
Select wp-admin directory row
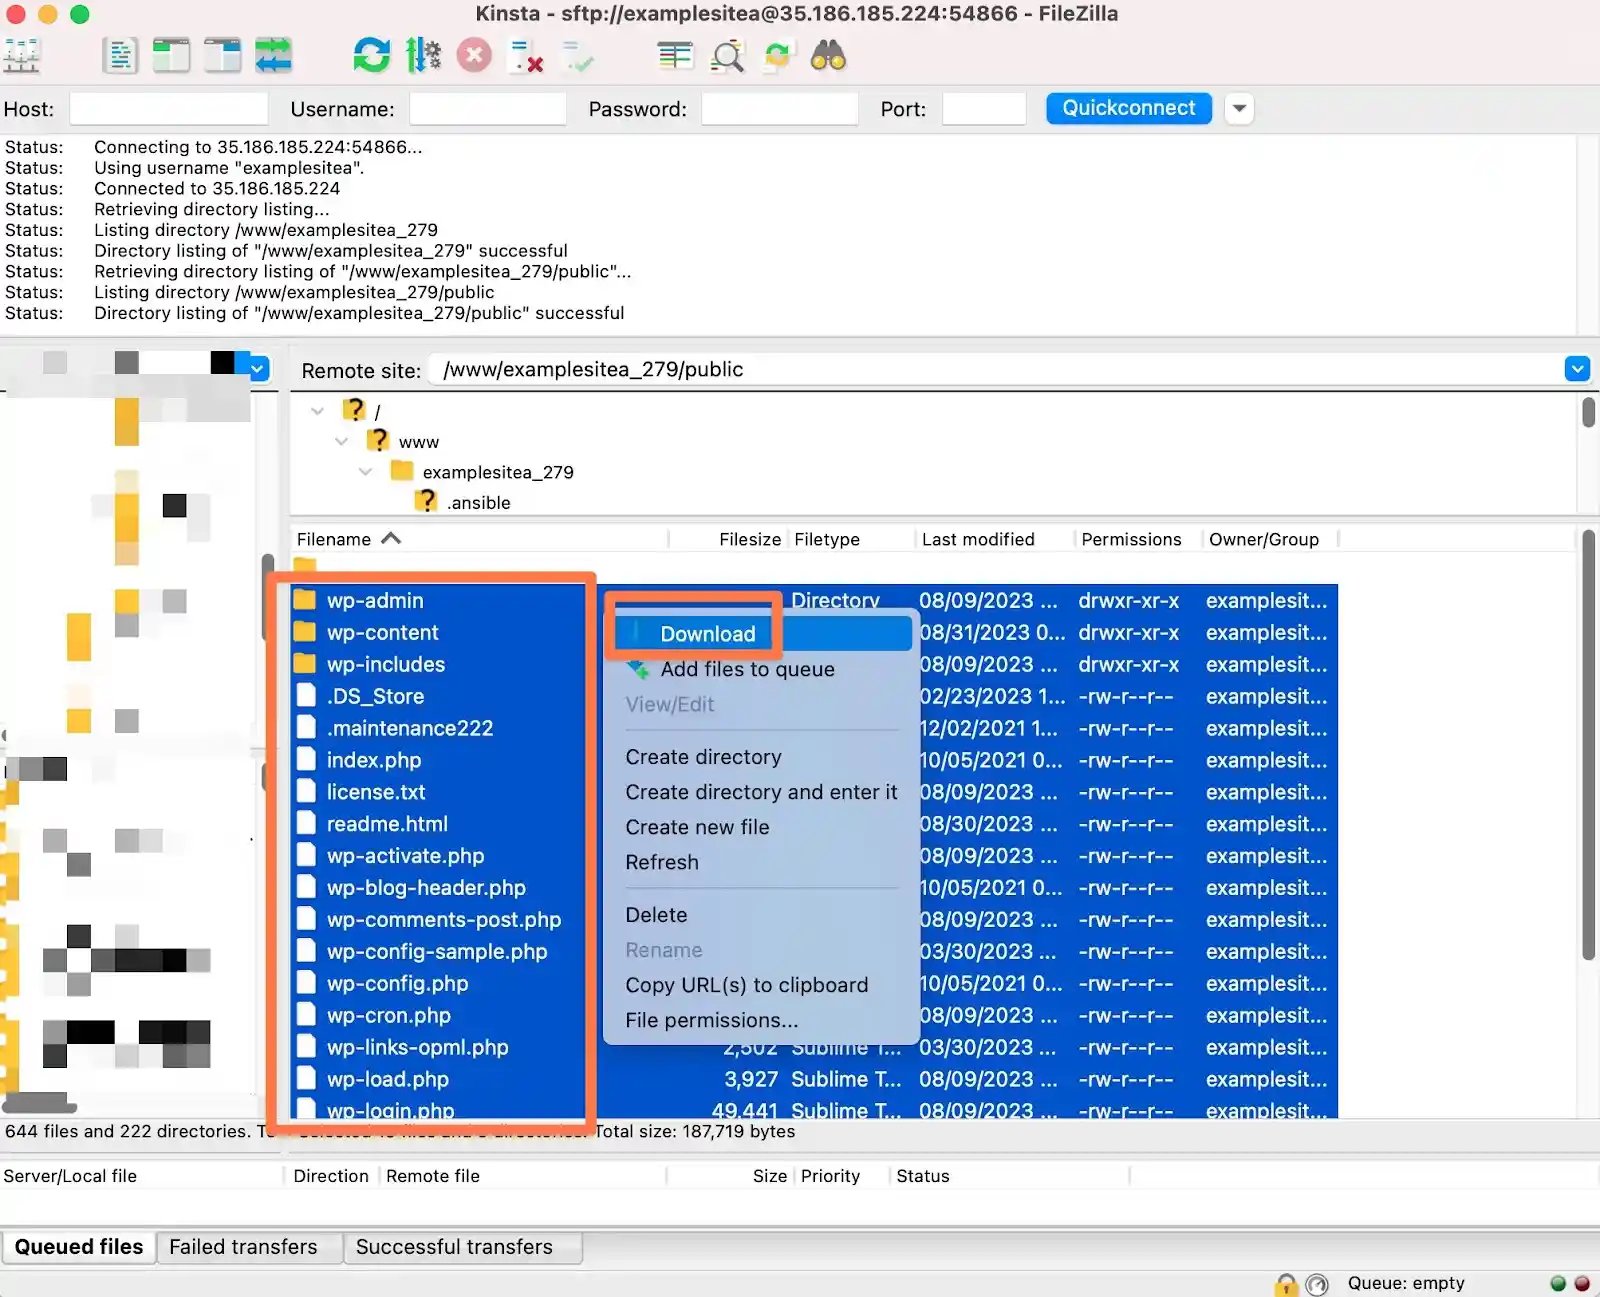(813, 600)
